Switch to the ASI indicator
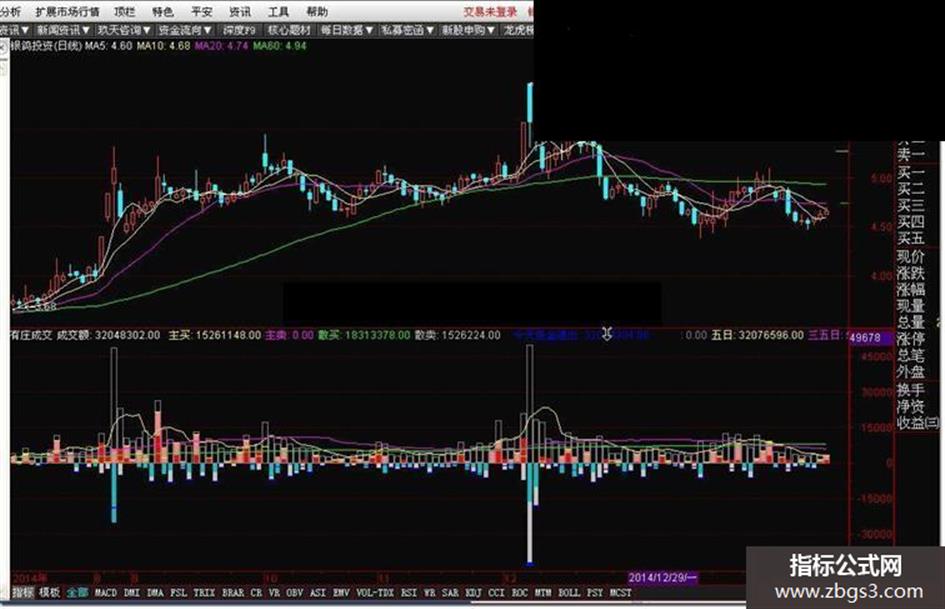This screenshot has width=945, height=609. (x=318, y=593)
